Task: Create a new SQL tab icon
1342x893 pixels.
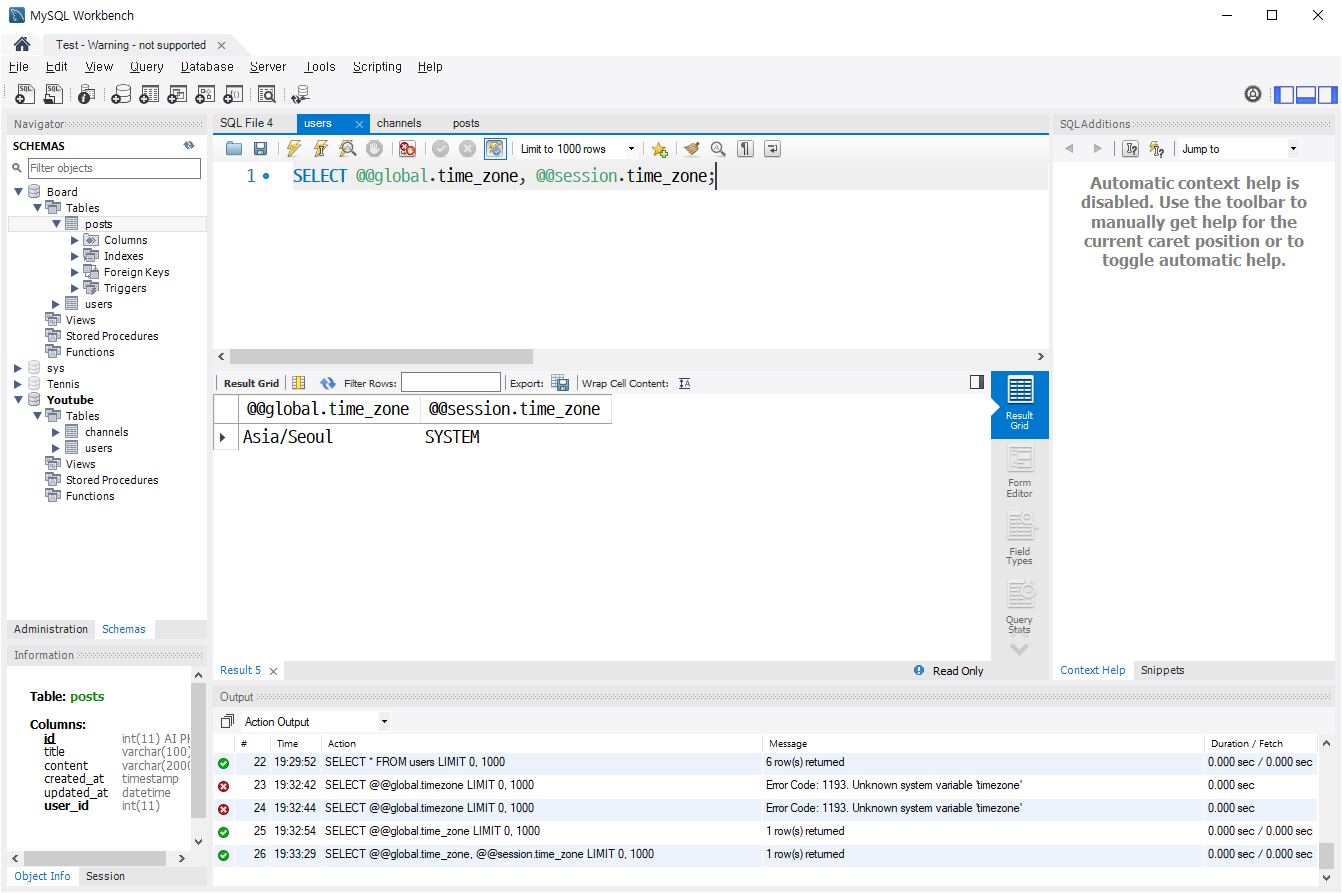Action: [25, 94]
